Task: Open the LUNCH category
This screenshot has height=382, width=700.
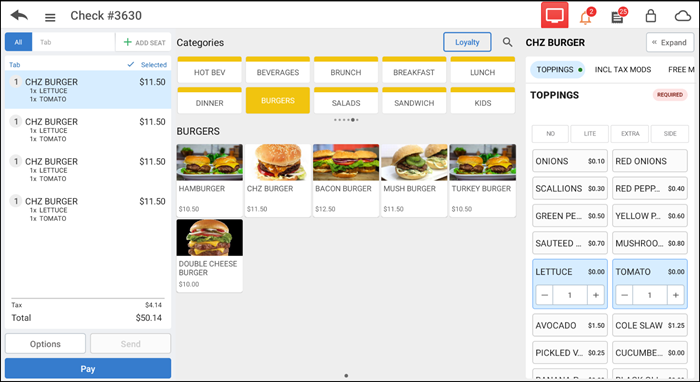Action: tap(483, 70)
